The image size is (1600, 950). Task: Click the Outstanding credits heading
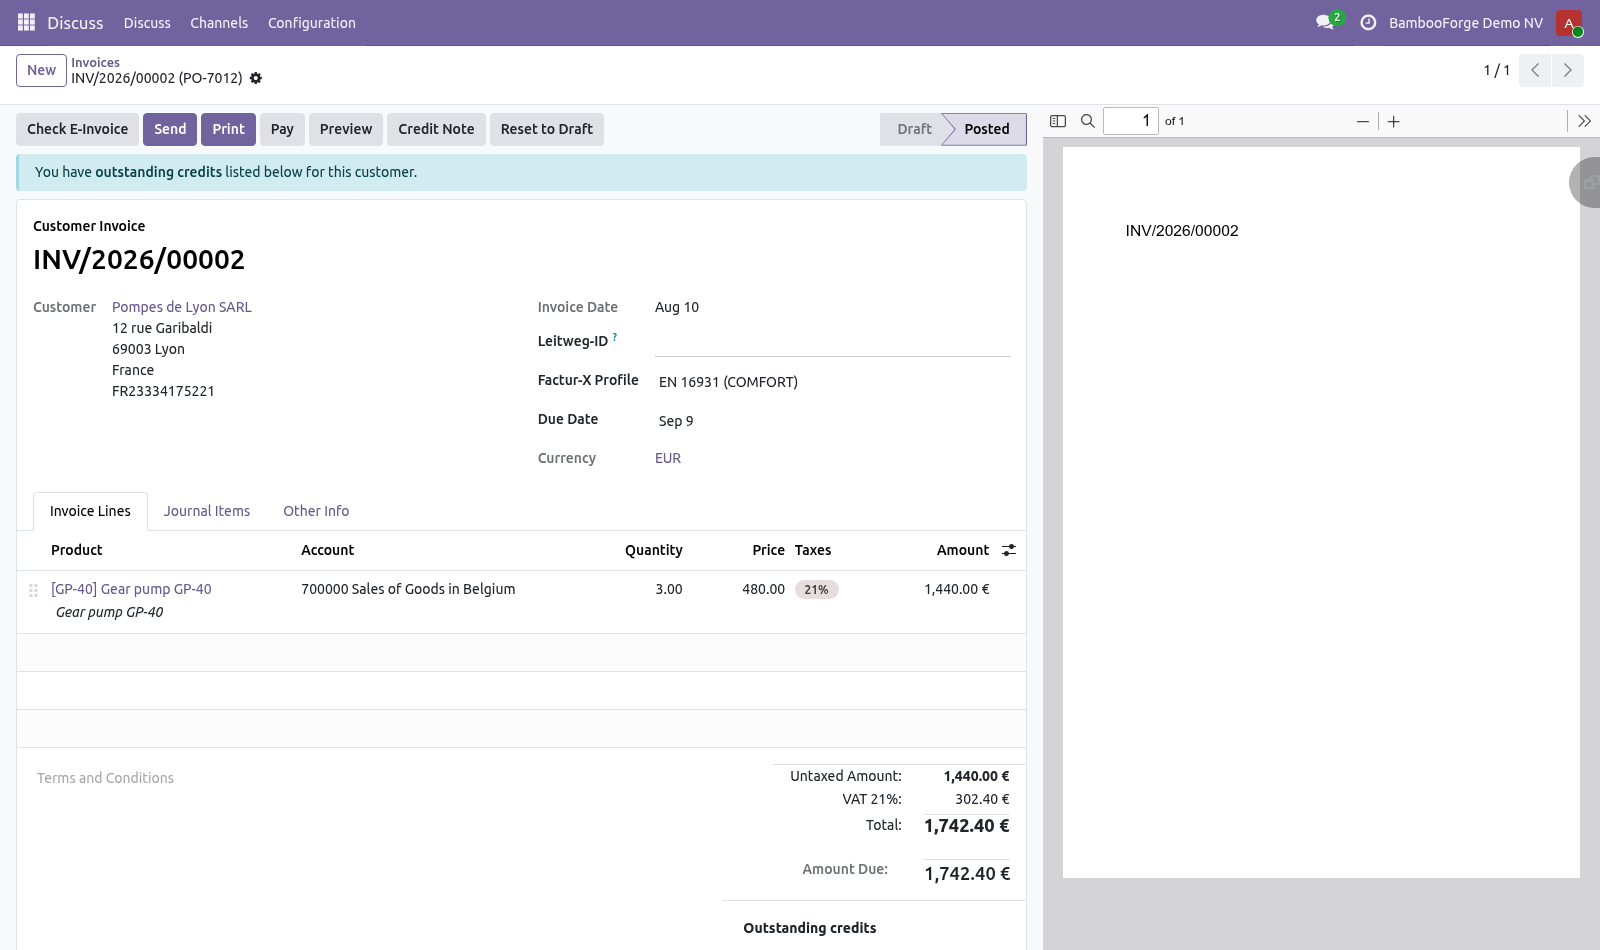tap(810, 928)
